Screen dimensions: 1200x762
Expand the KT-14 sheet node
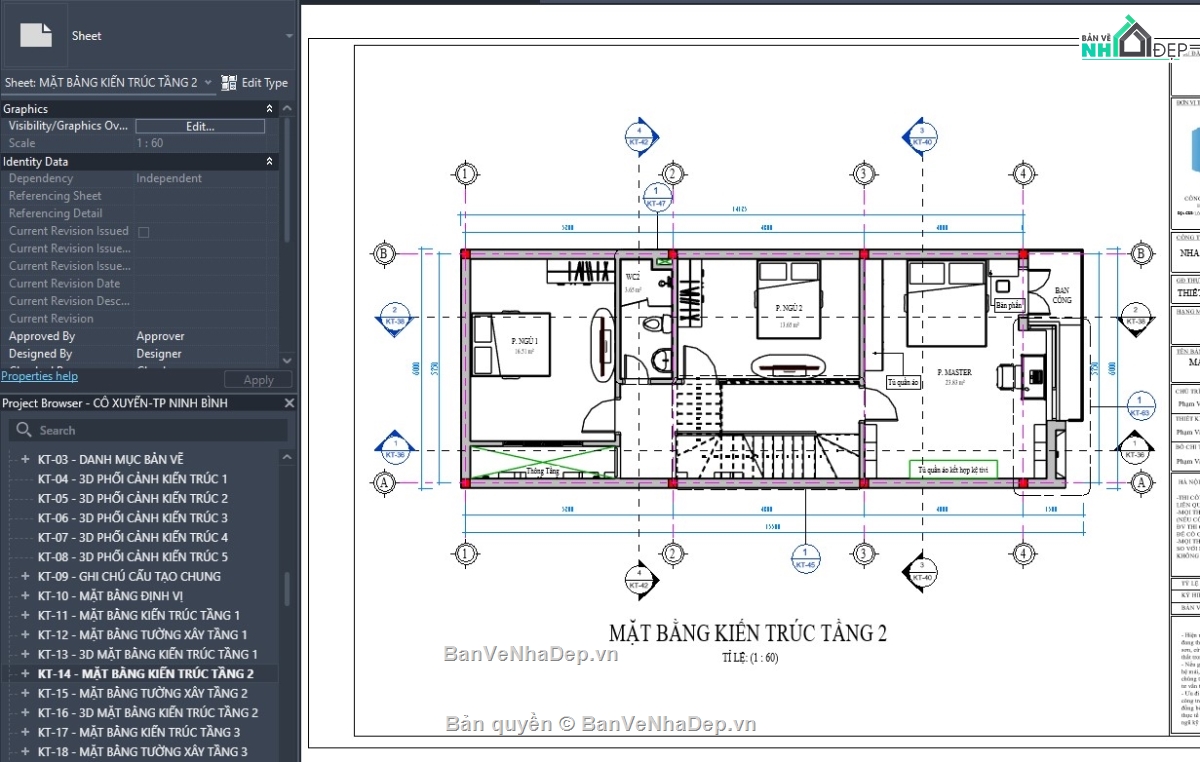pos(25,673)
